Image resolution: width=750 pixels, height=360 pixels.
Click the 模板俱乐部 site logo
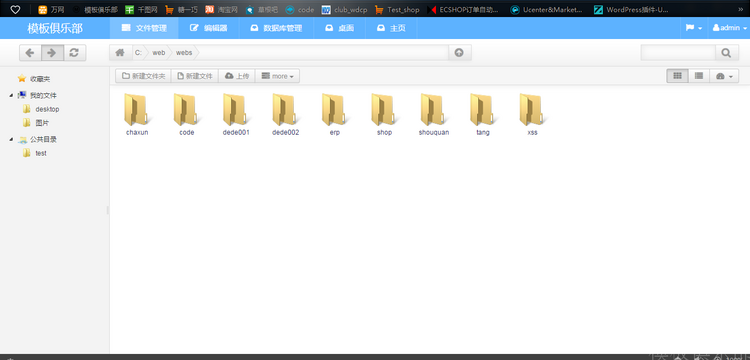(x=55, y=28)
